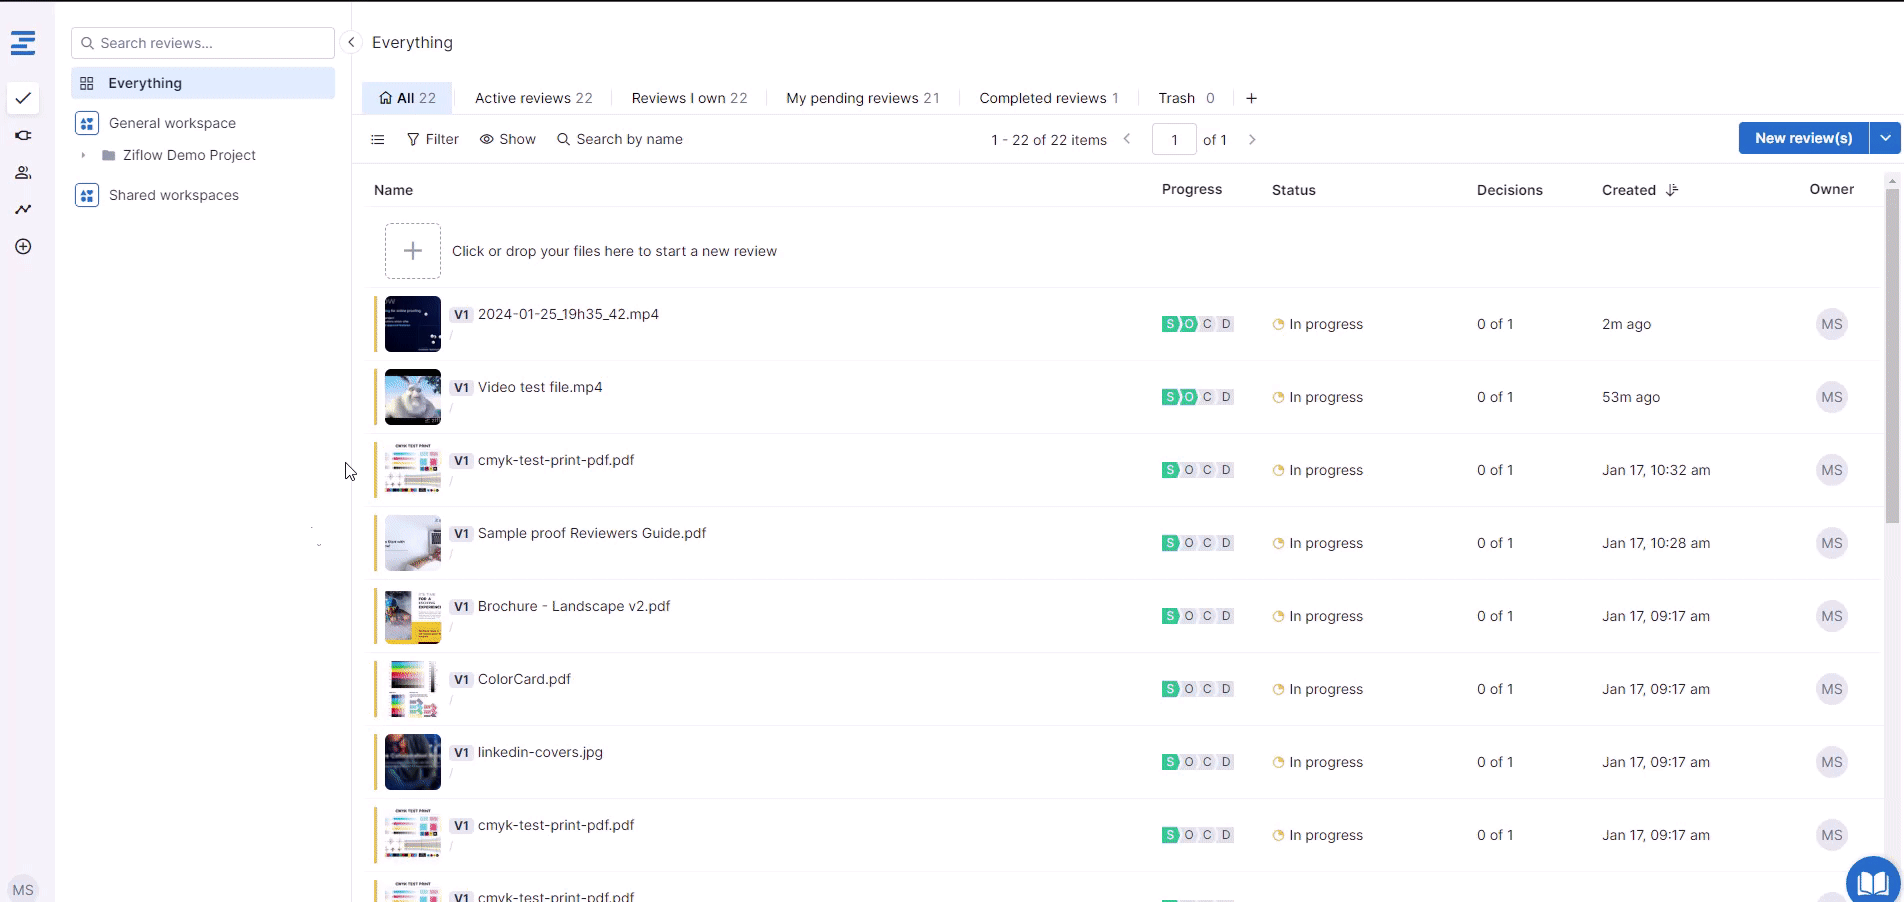Switch to Active reviews tab
Image resolution: width=1904 pixels, height=902 pixels.
click(533, 98)
